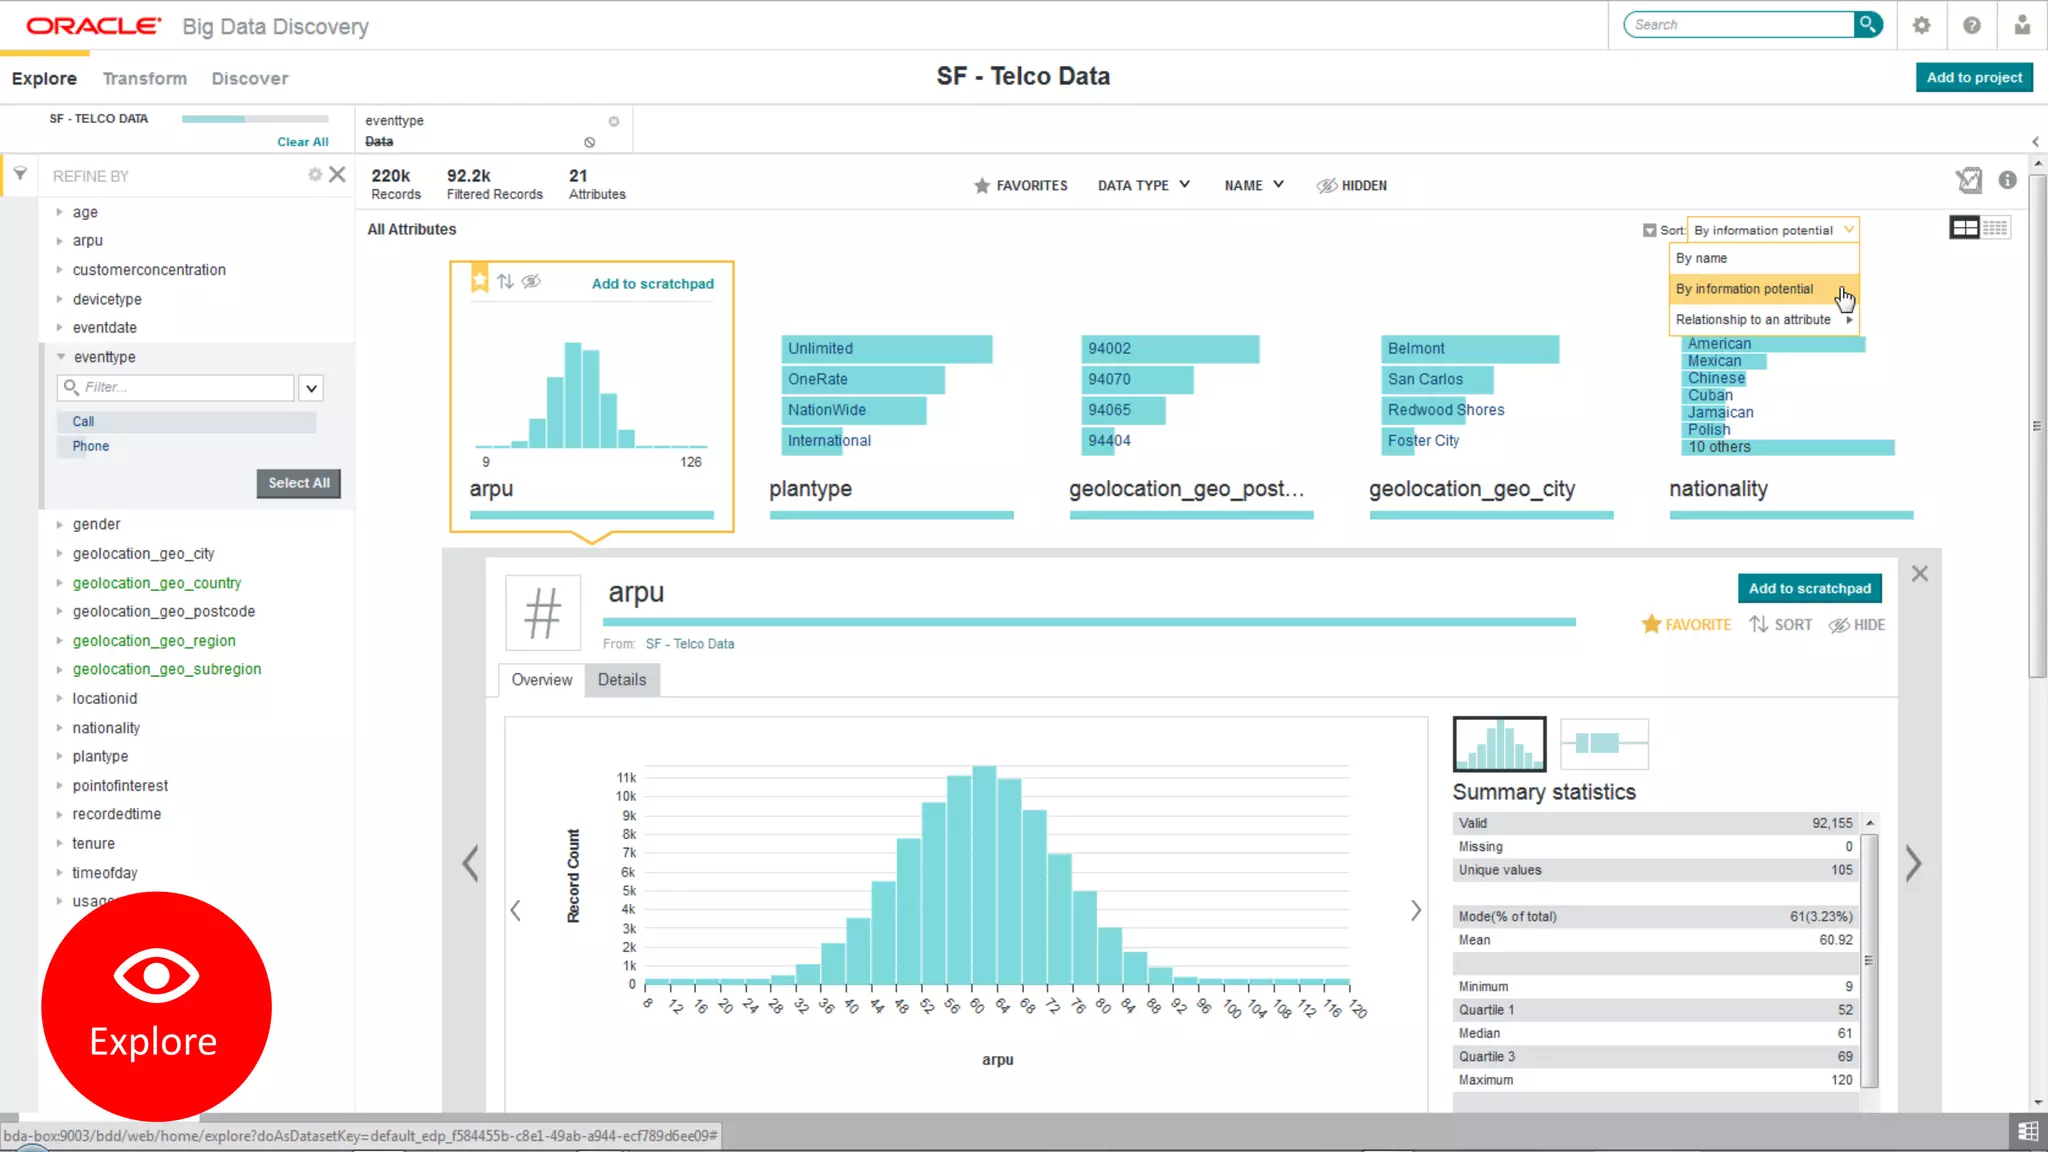
Task: Click the Clear All link
Action: click(x=302, y=142)
